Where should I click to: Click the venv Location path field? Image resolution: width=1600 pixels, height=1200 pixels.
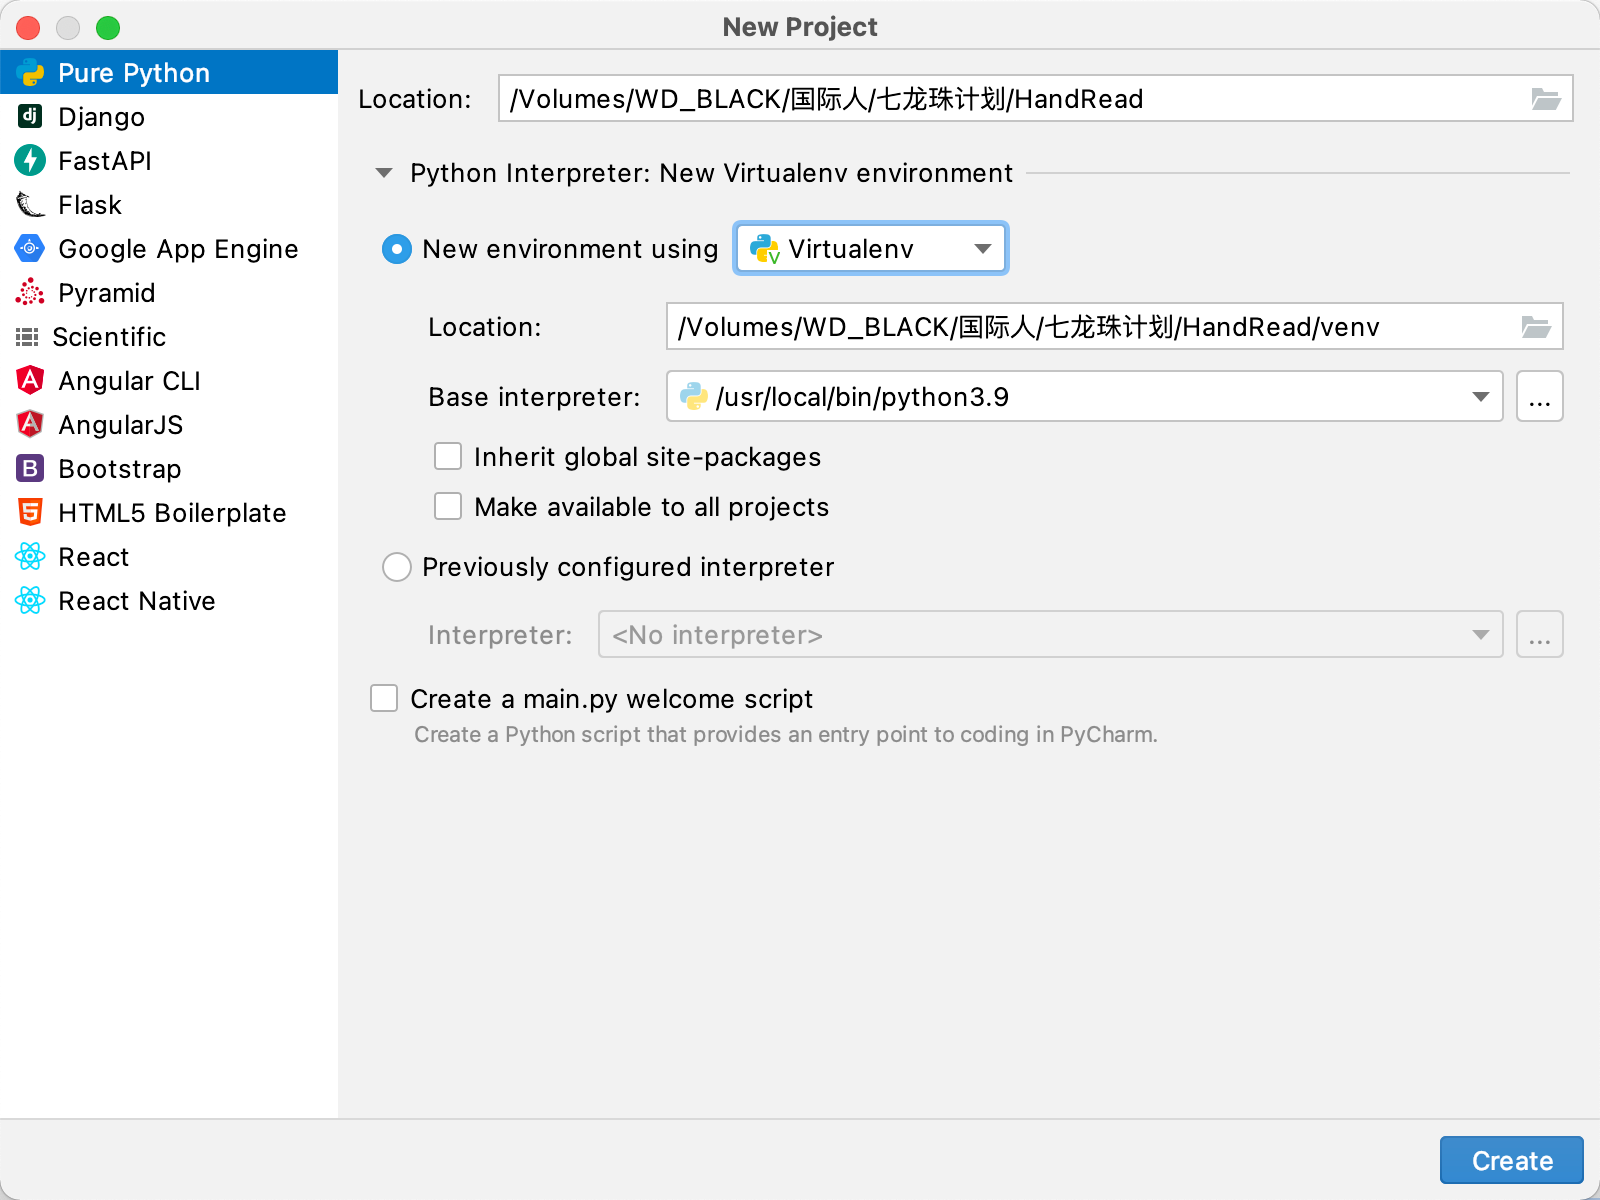(1114, 326)
